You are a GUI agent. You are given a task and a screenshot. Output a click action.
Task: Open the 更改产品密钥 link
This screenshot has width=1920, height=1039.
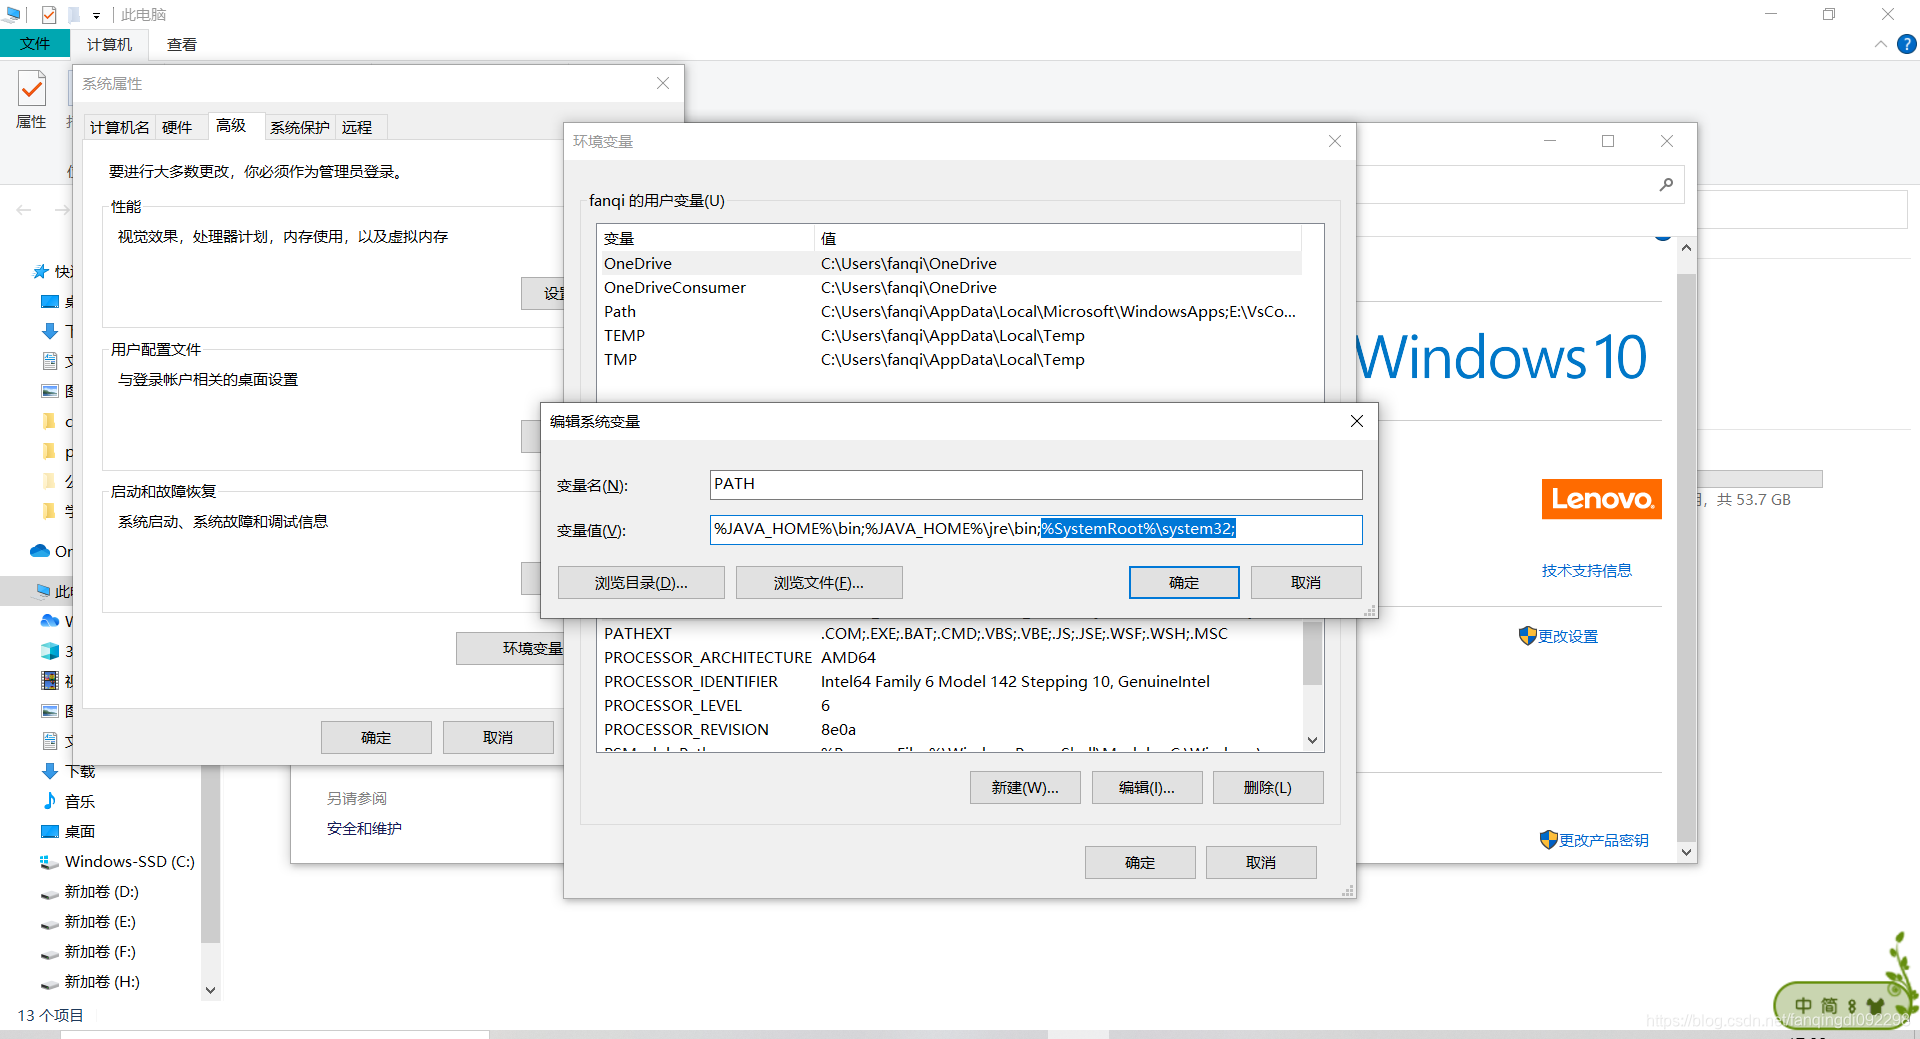1594,840
